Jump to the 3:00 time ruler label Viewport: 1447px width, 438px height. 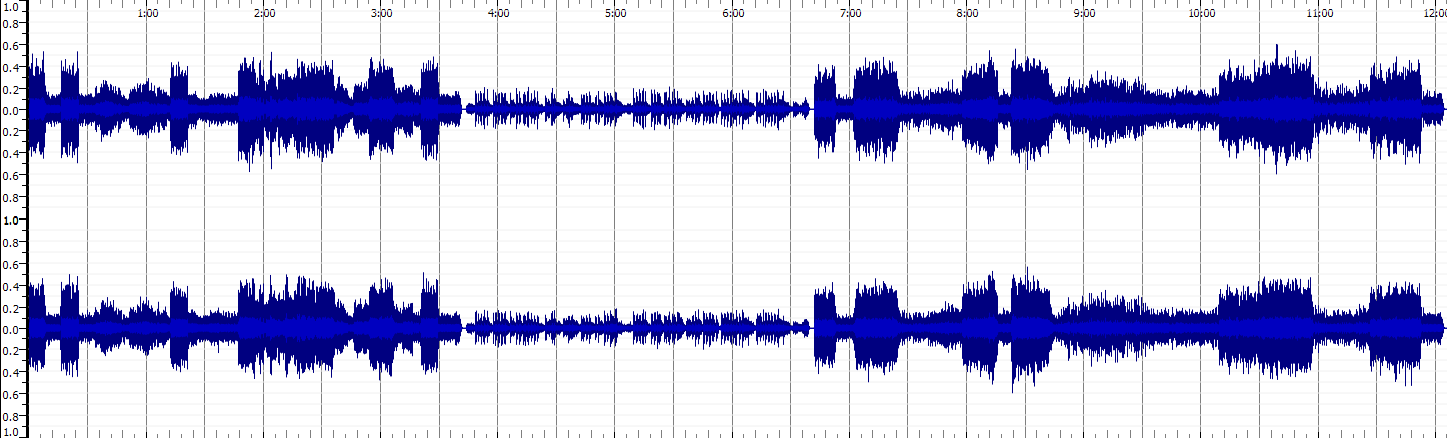(381, 14)
